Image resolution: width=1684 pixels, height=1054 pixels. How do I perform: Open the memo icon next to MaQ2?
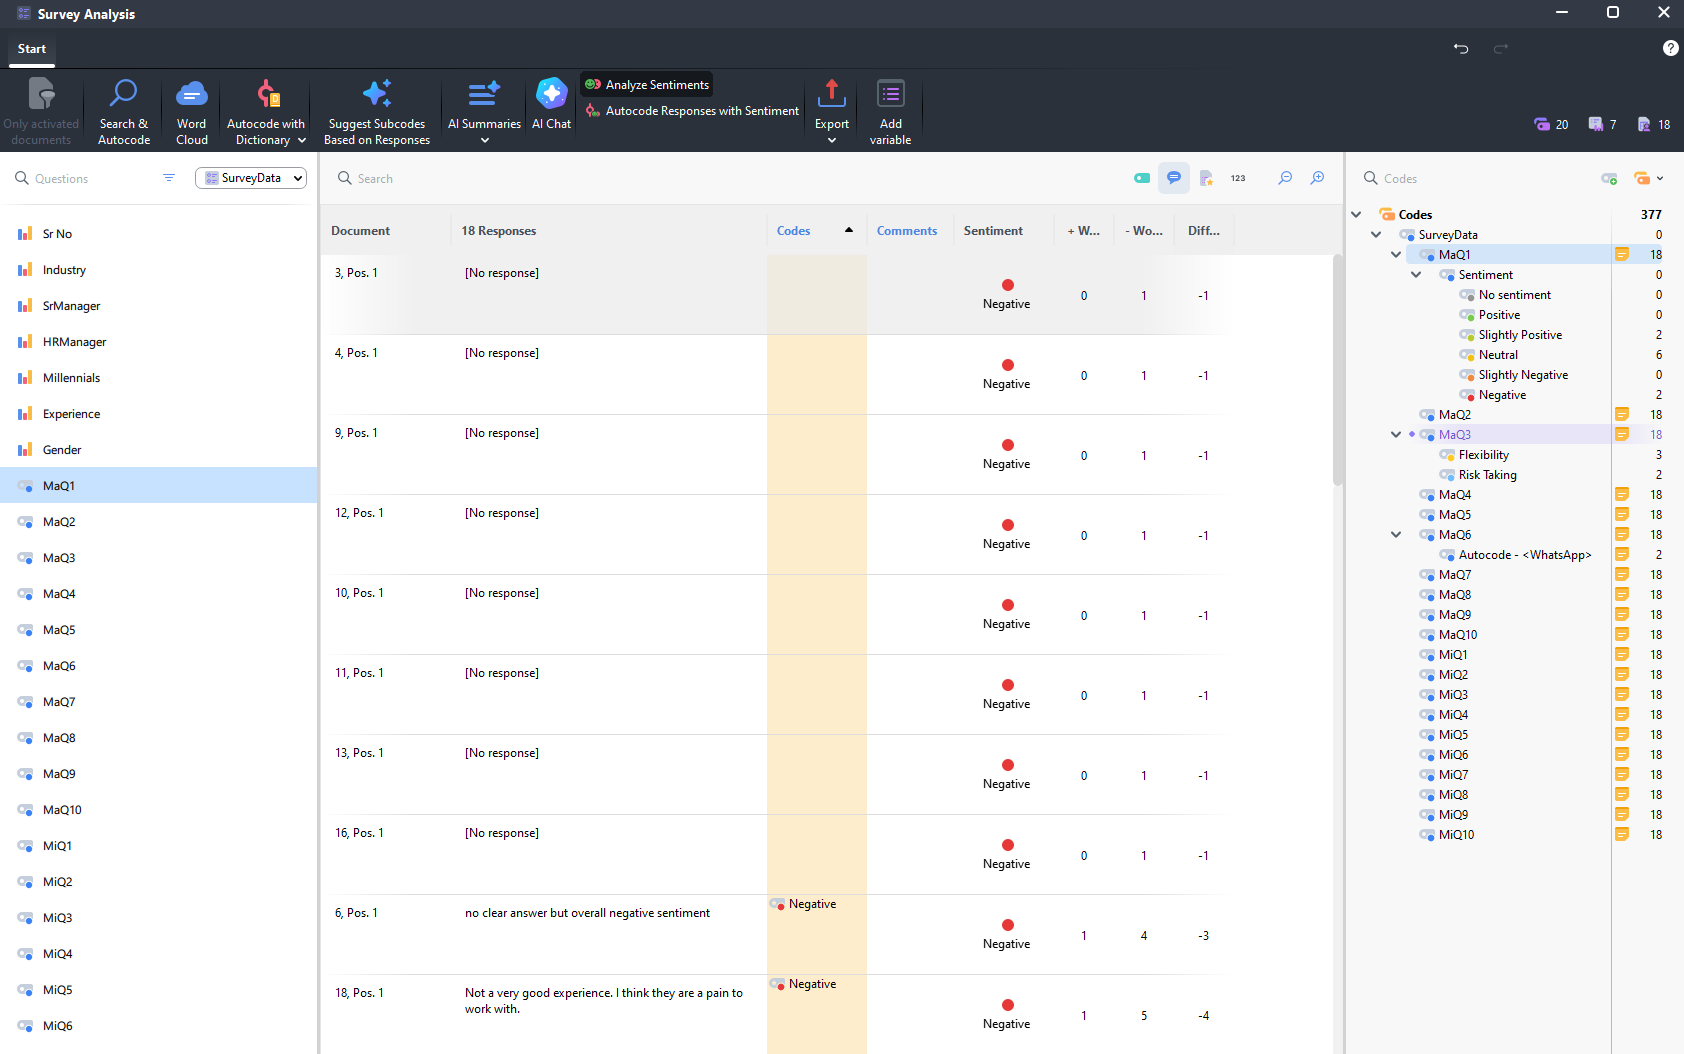click(x=1622, y=415)
